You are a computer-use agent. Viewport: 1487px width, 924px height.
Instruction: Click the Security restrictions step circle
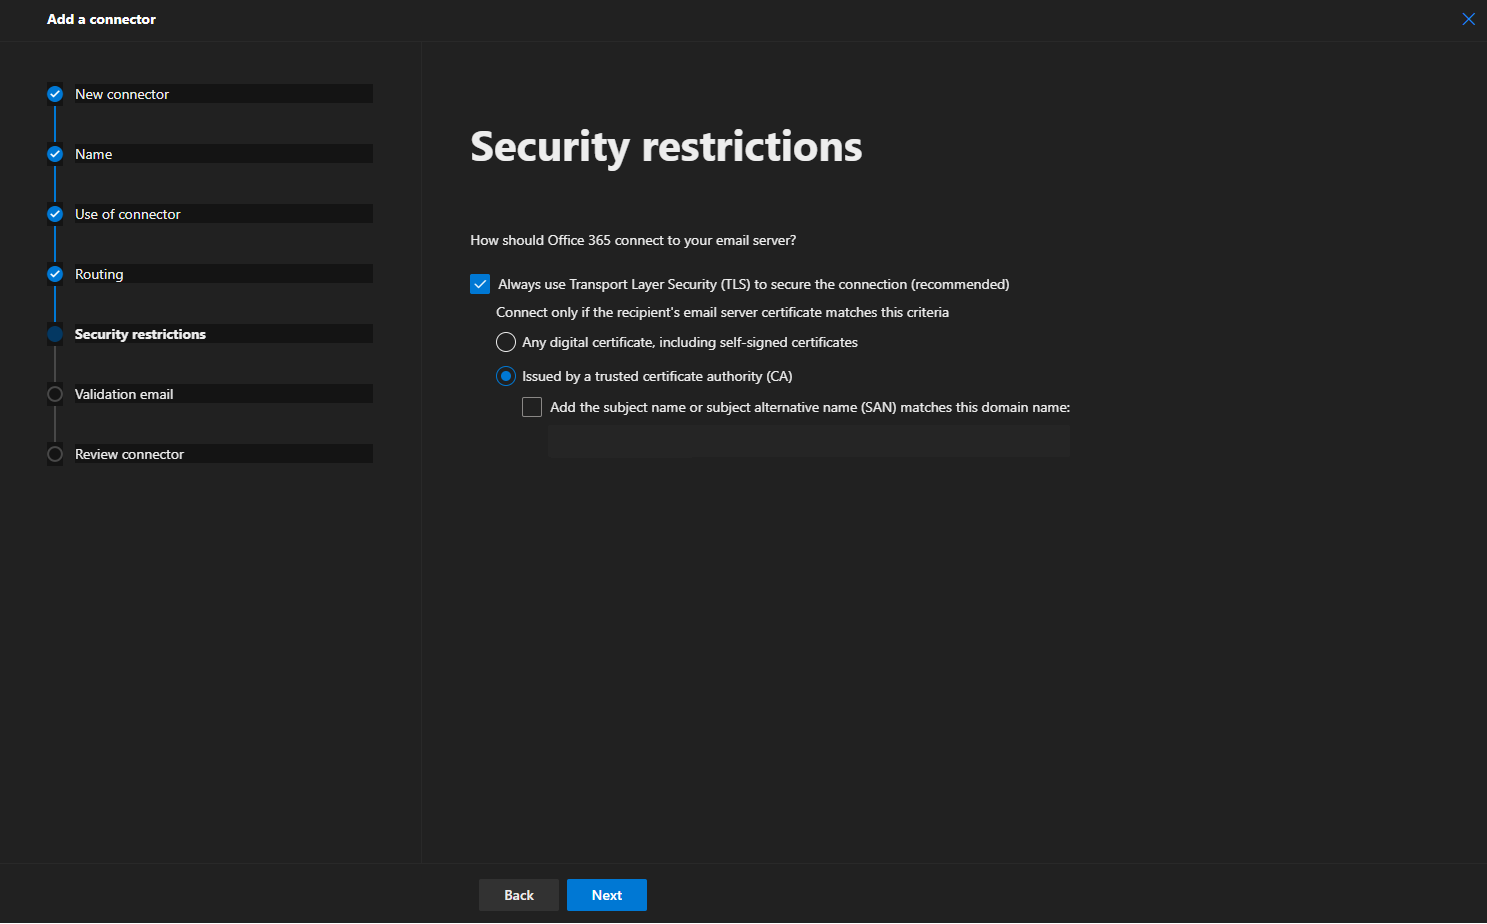[55, 334]
